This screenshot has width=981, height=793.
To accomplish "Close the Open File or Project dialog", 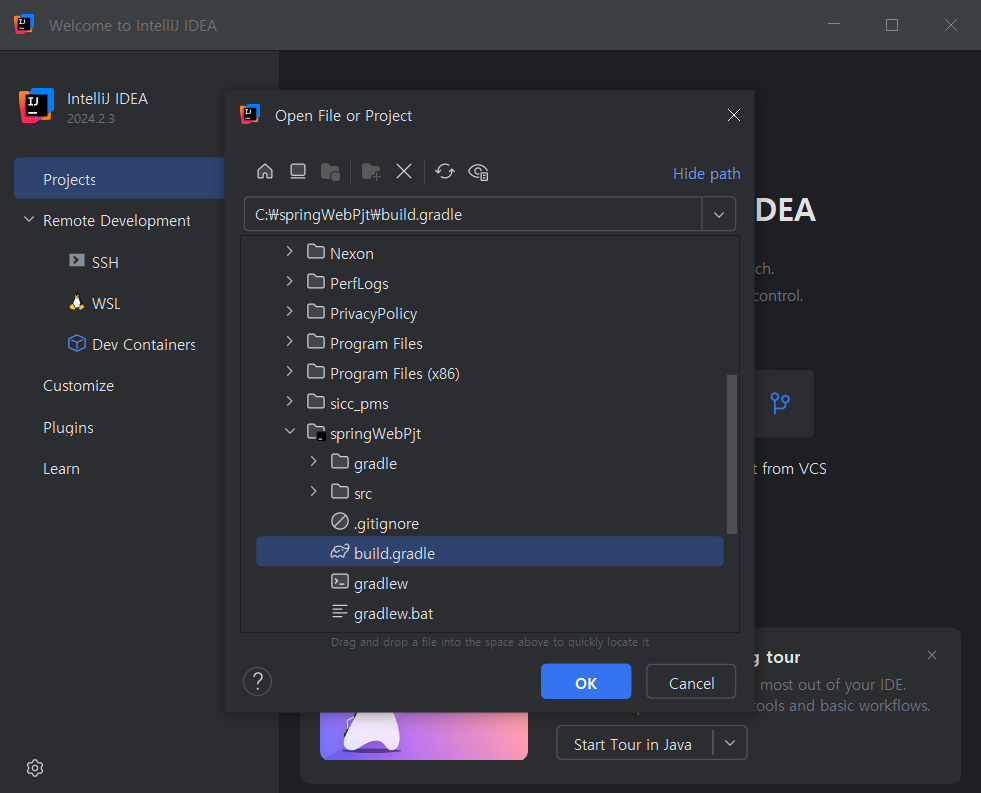I will pos(734,115).
